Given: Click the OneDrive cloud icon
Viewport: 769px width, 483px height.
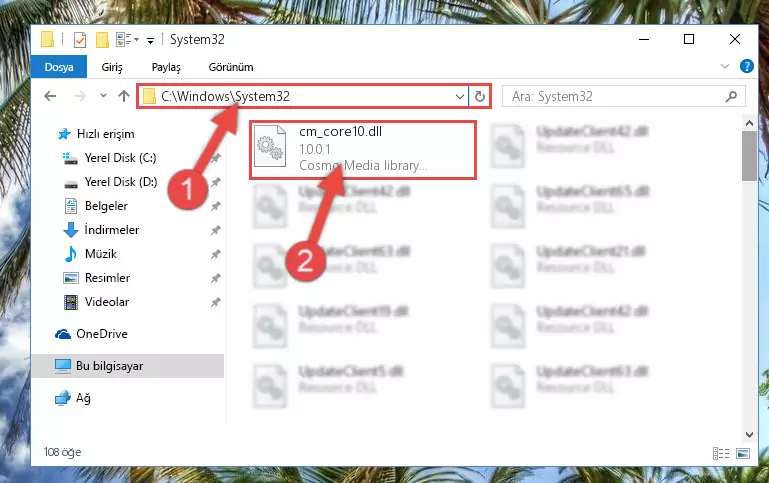Looking at the screenshot, I should pyautogui.click(x=63, y=334).
